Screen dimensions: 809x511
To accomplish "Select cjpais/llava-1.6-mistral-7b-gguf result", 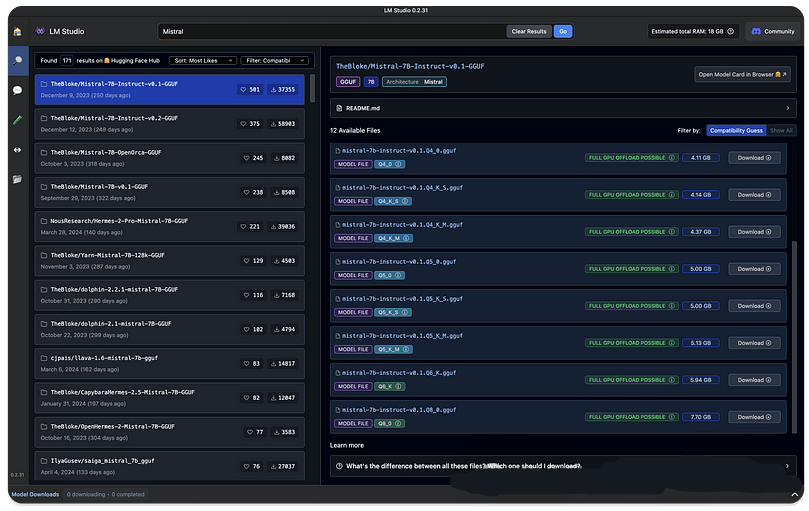I will [x=169, y=363].
